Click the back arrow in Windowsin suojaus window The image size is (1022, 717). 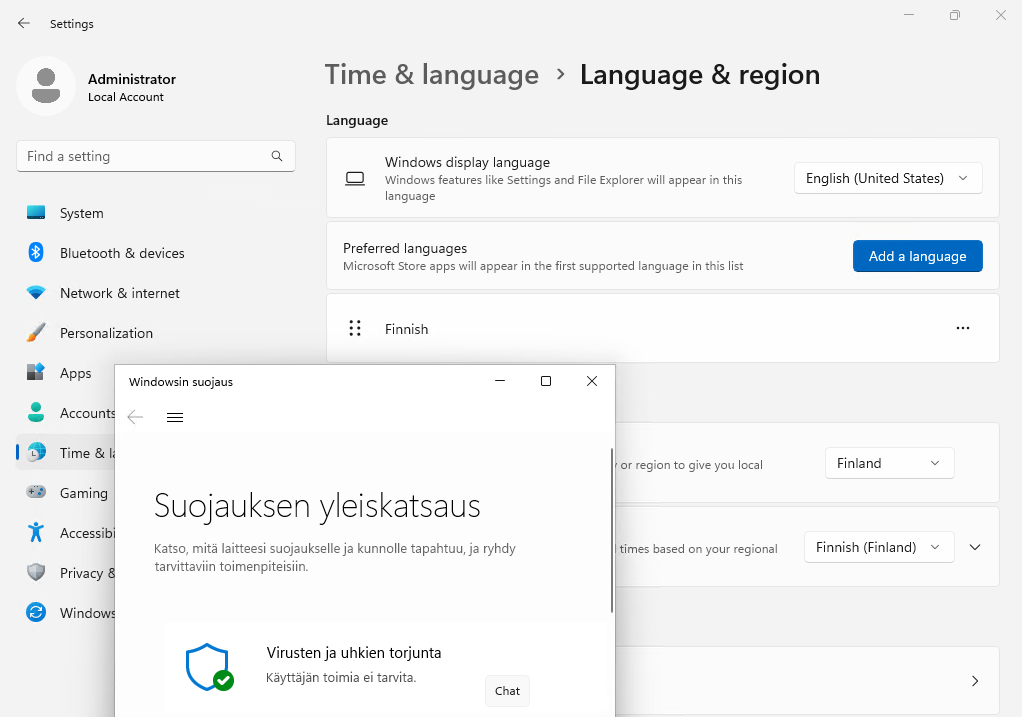tap(135, 417)
